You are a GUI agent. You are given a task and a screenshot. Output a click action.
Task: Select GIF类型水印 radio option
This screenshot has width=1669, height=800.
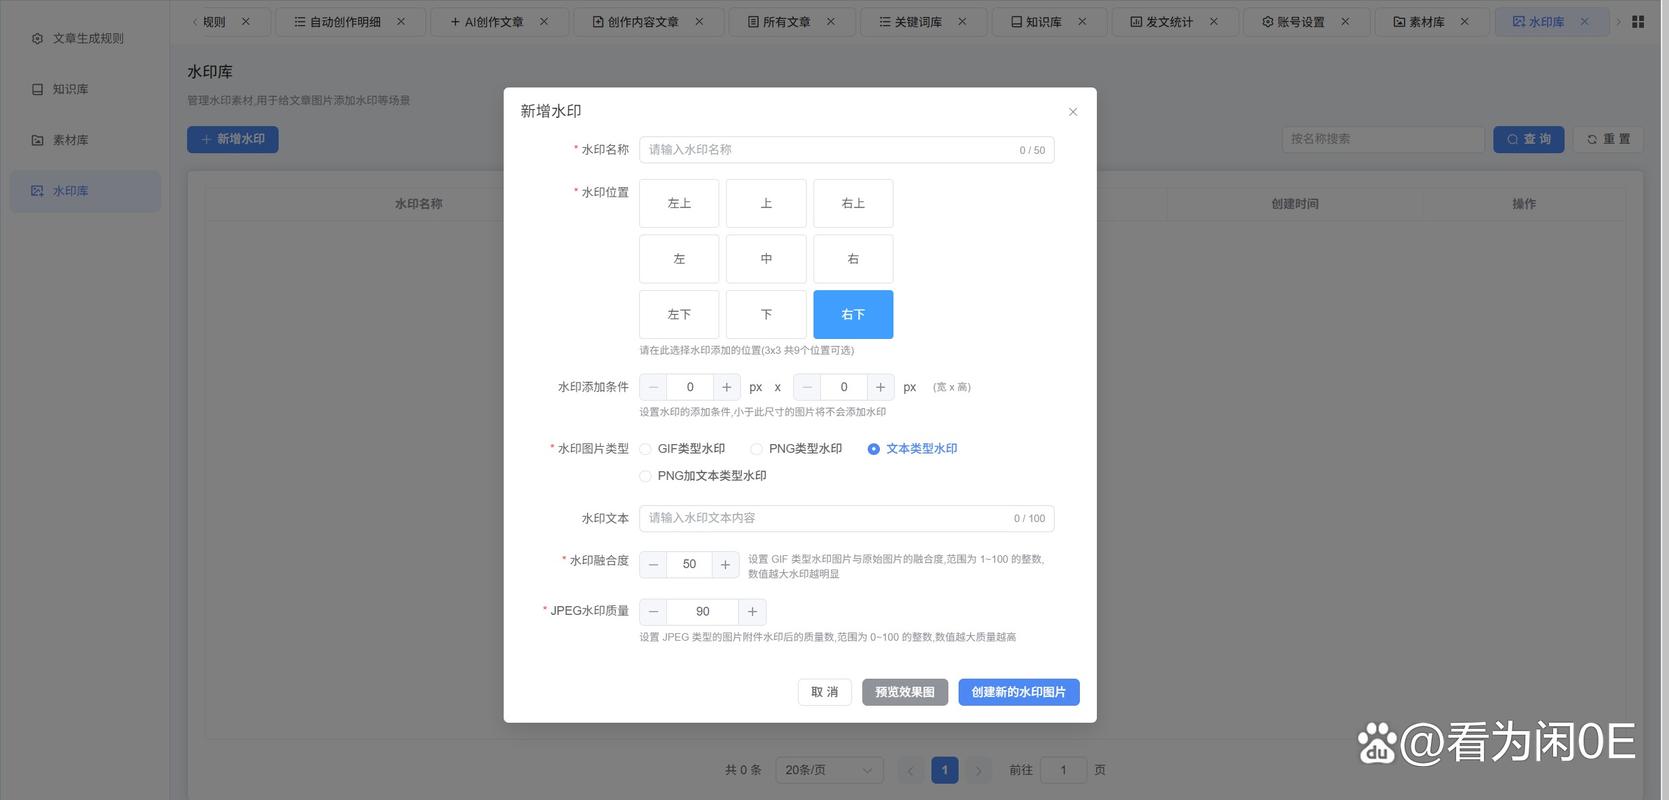coord(683,449)
